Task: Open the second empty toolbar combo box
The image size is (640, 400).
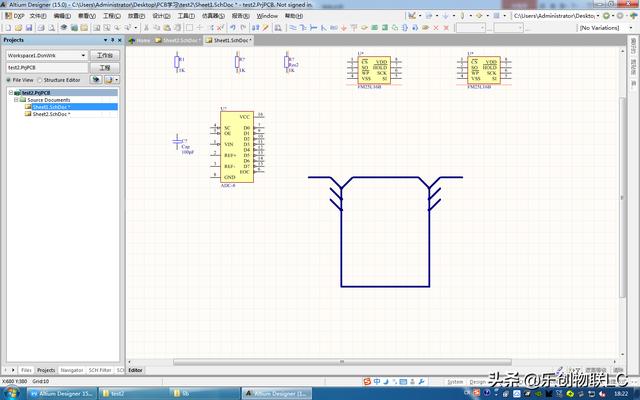Action: point(508,28)
